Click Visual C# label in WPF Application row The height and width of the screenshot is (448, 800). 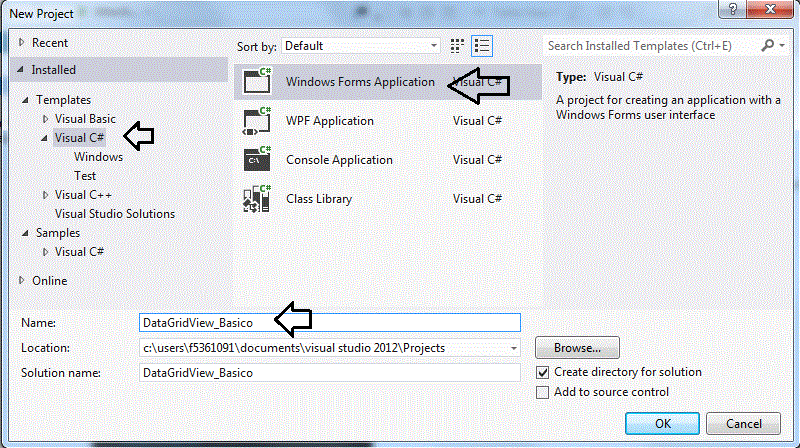(477, 121)
